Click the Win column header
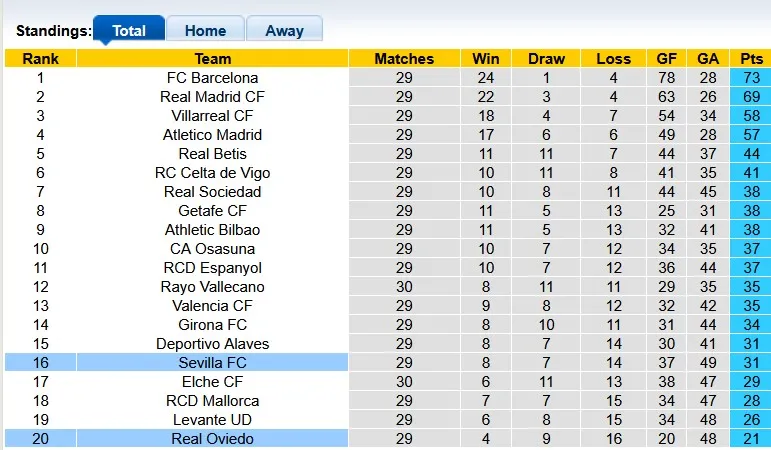Screen dimensions: 771x450 (x=486, y=59)
